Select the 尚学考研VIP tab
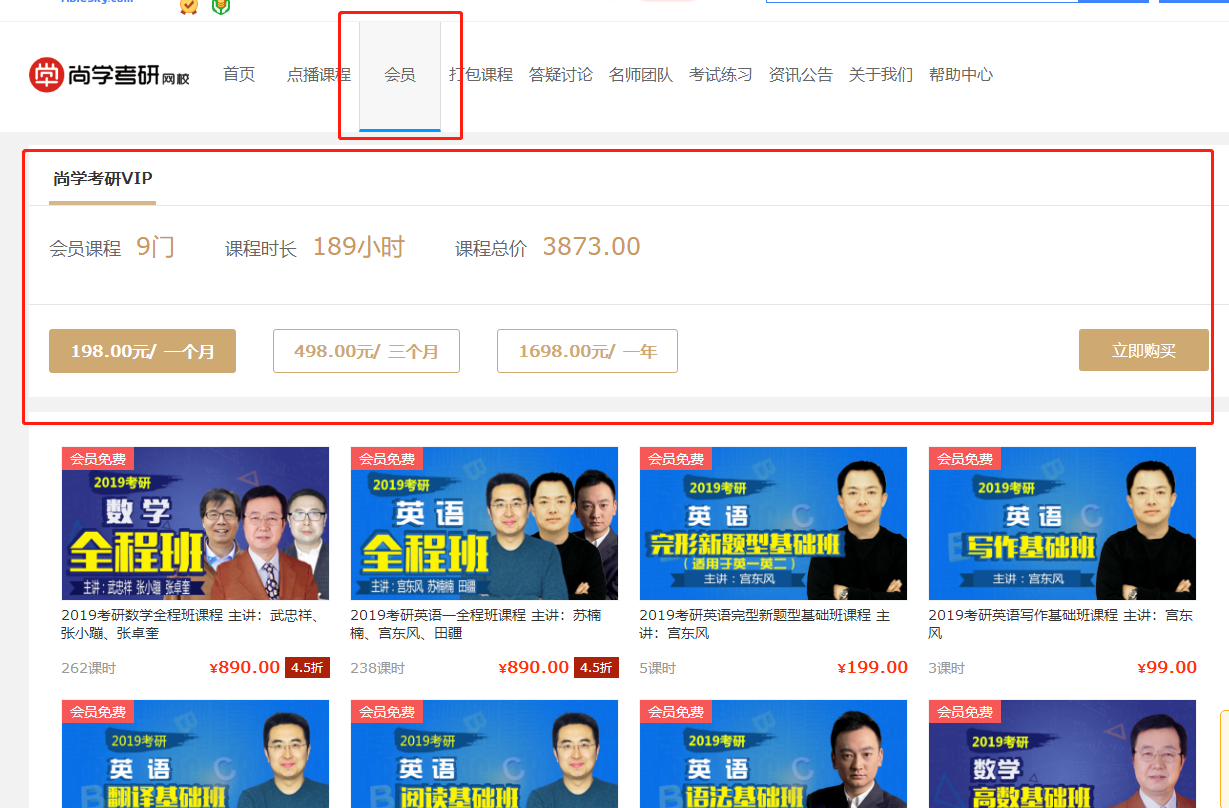1229x808 pixels. 103,179
